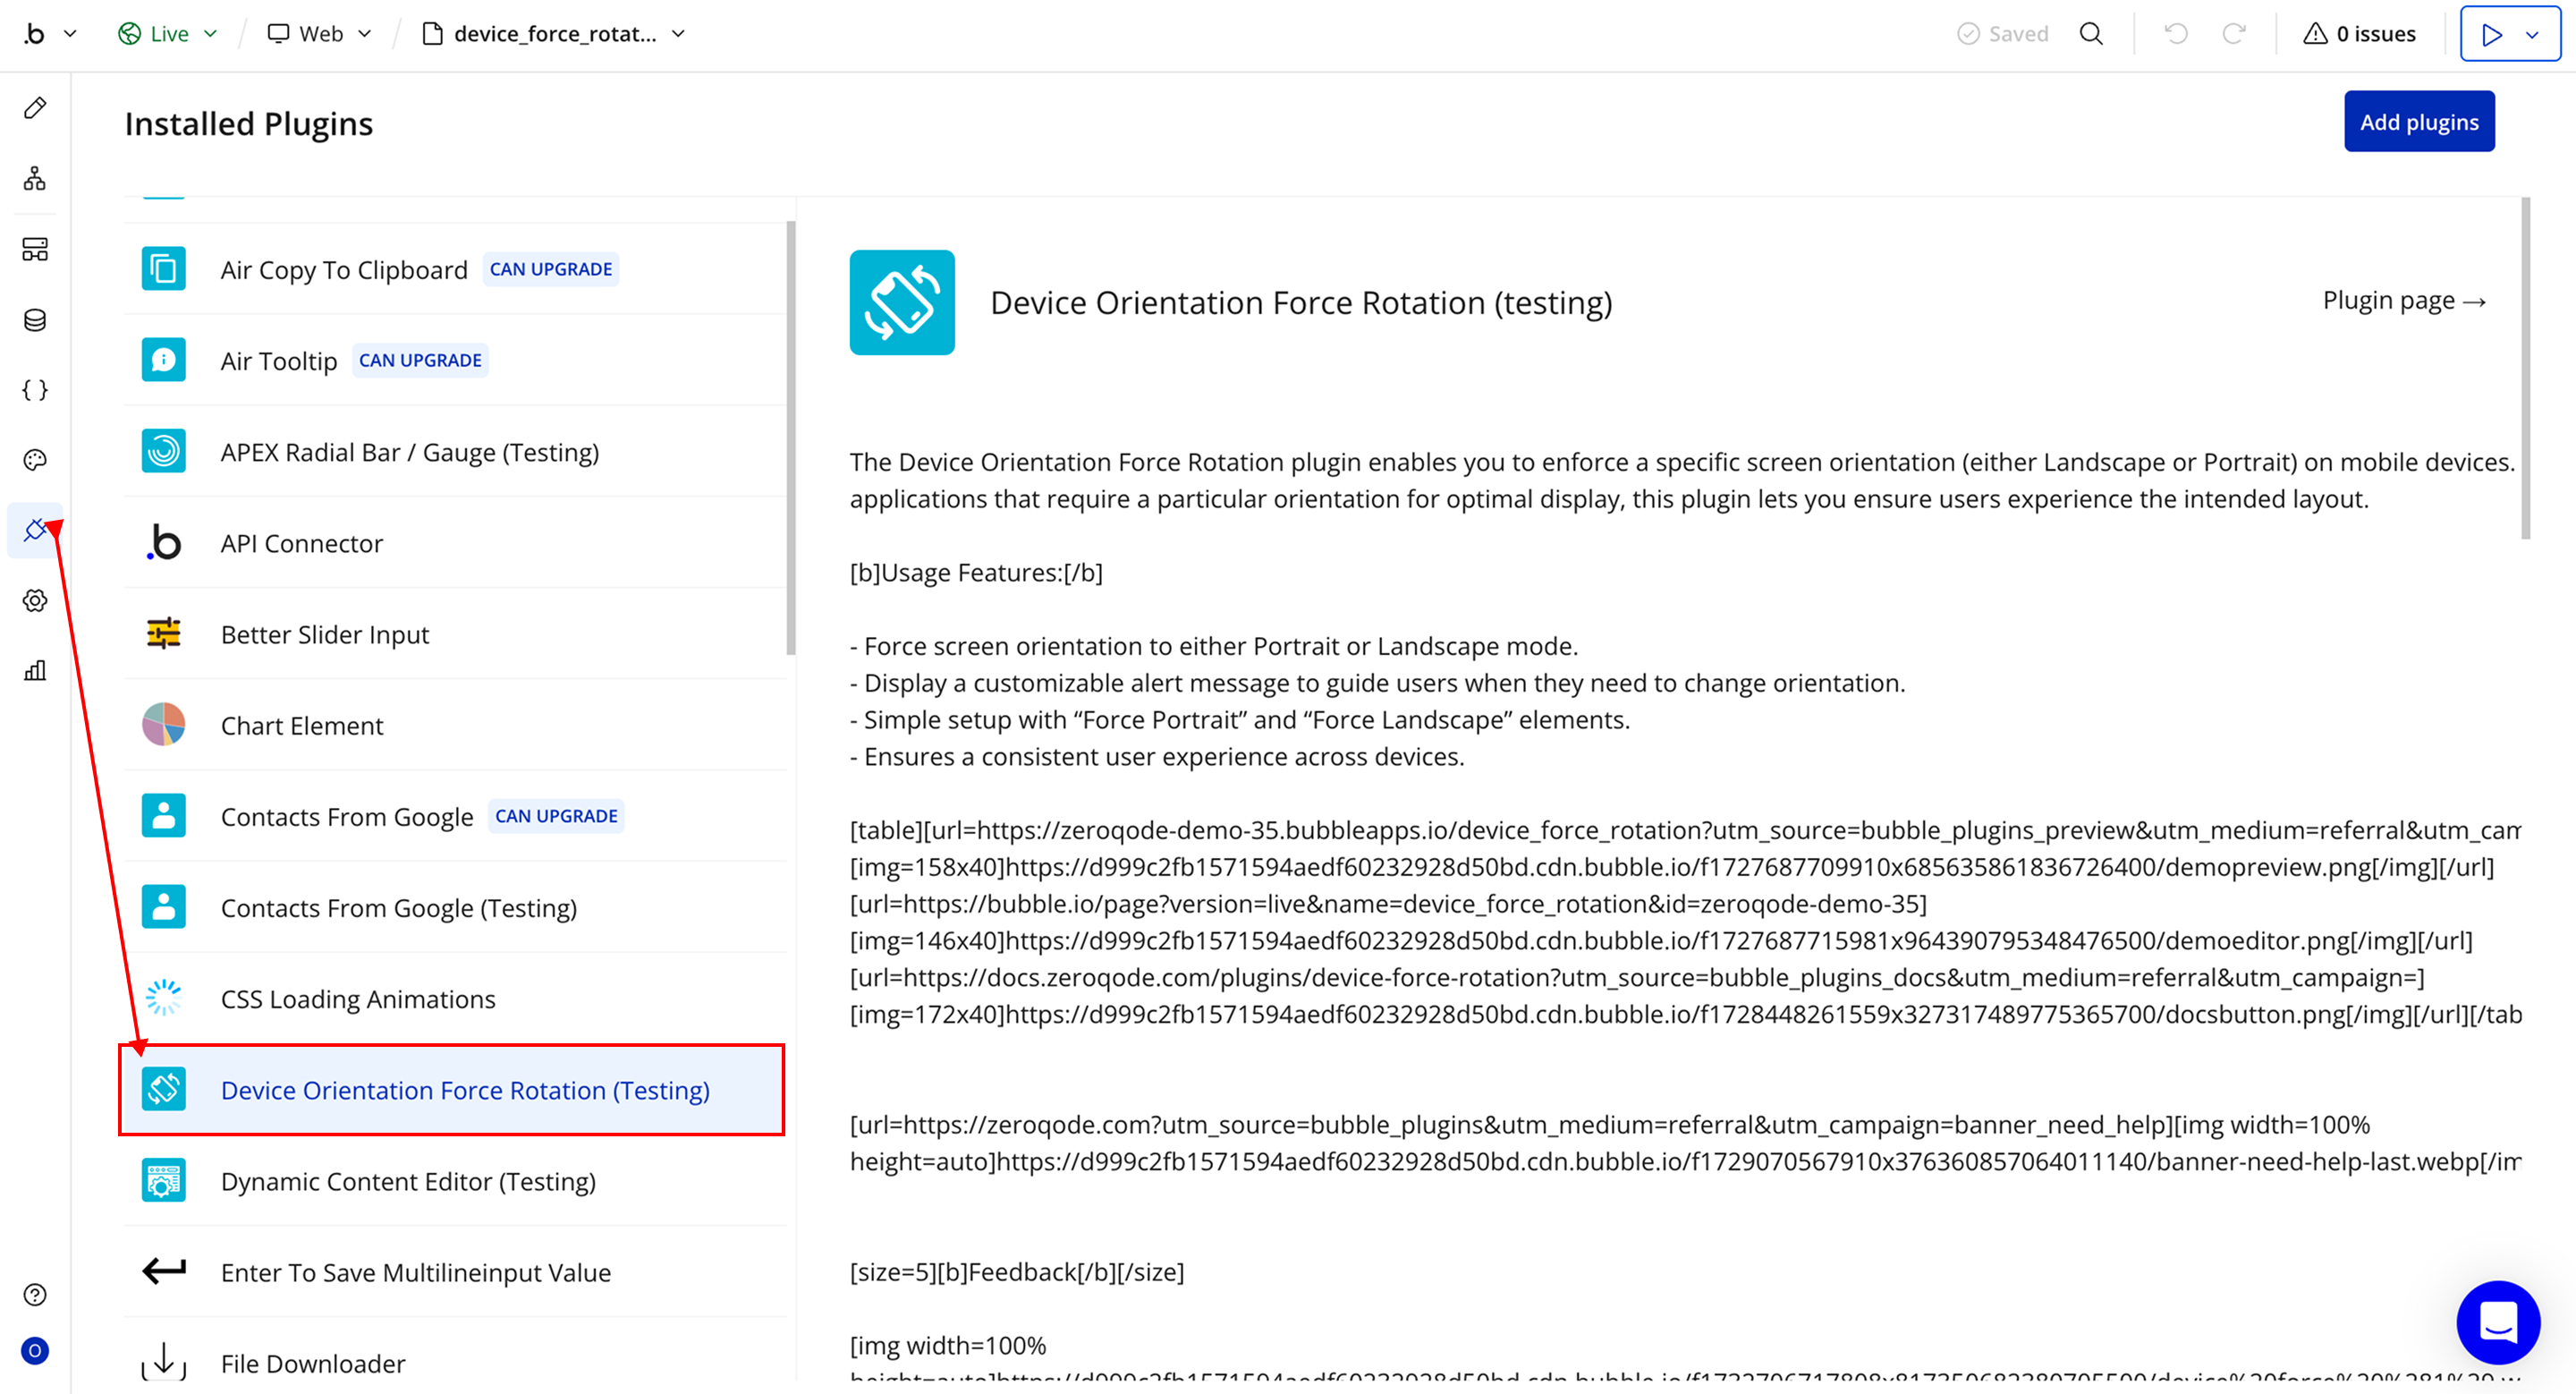
Task: Open the help question mark icon
Action: tap(35, 1295)
